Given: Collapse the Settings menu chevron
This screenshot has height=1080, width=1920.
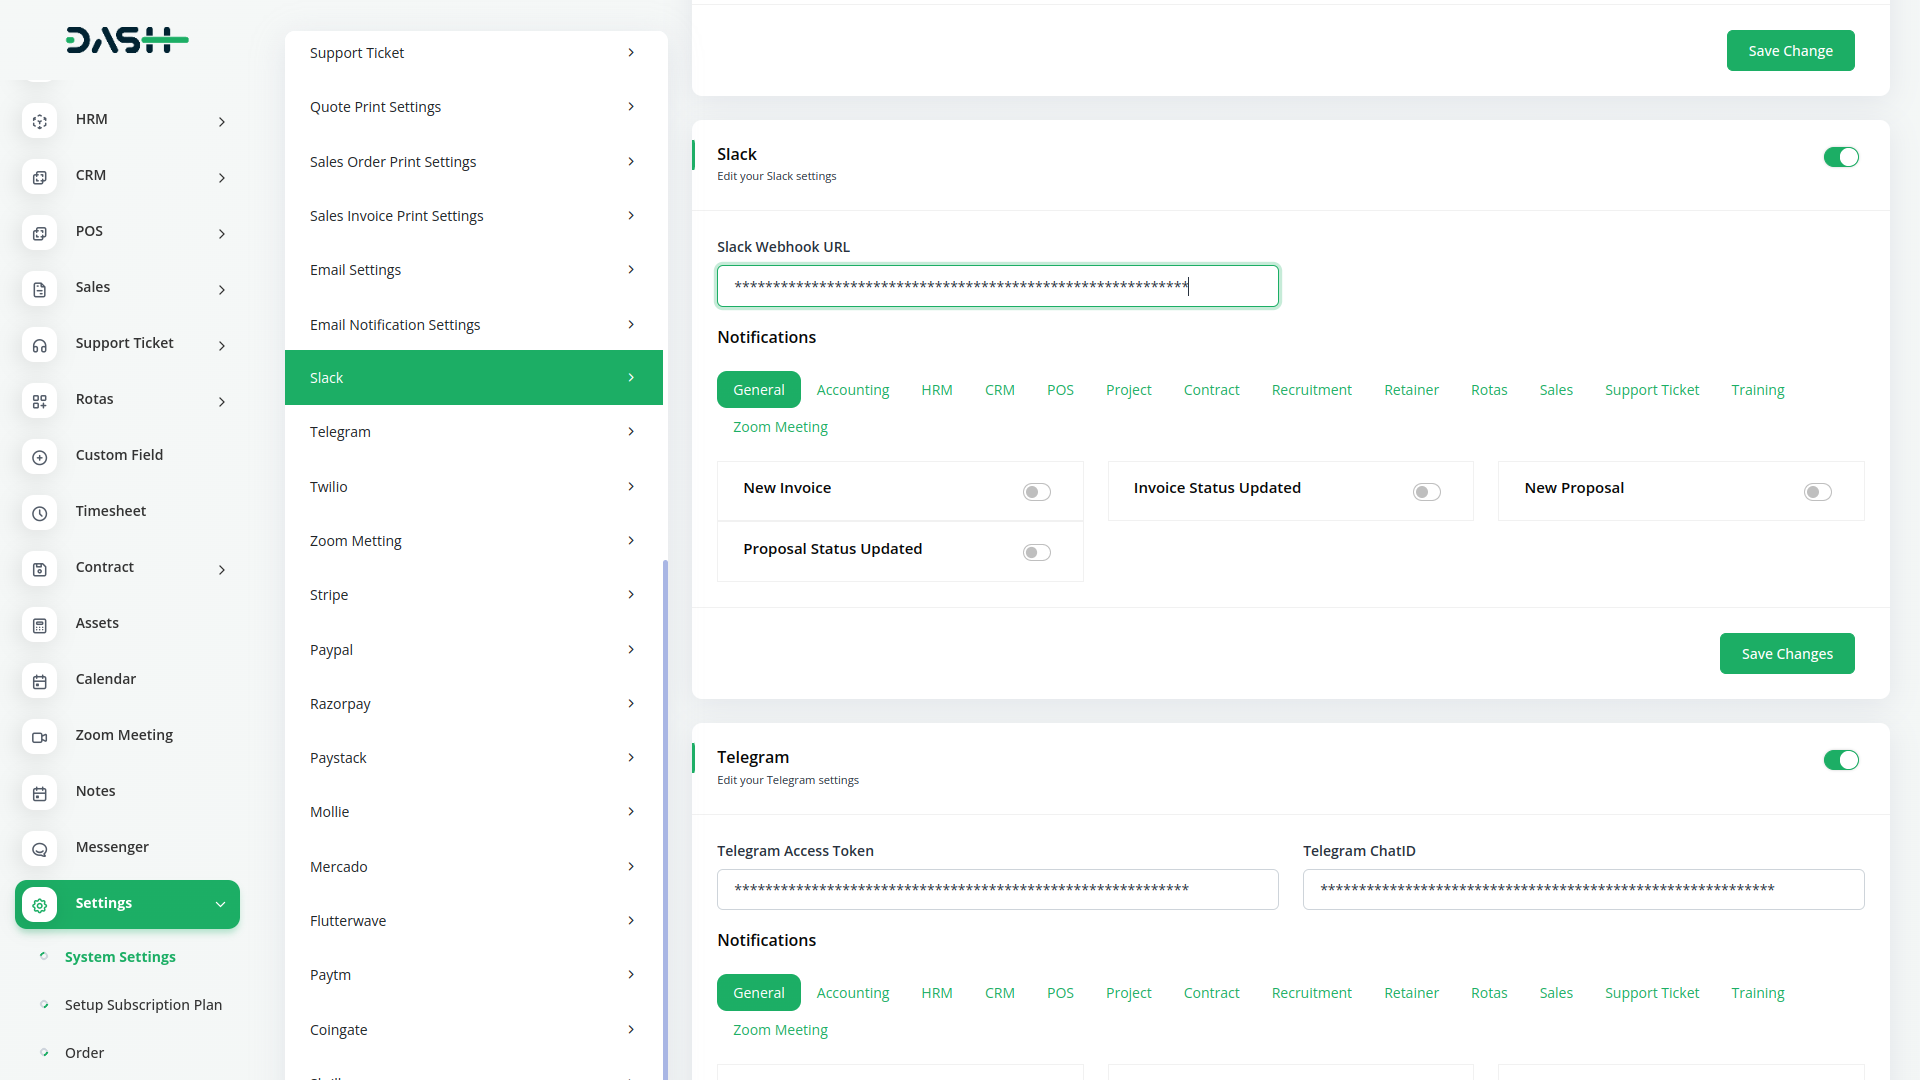Looking at the screenshot, I should 220,904.
